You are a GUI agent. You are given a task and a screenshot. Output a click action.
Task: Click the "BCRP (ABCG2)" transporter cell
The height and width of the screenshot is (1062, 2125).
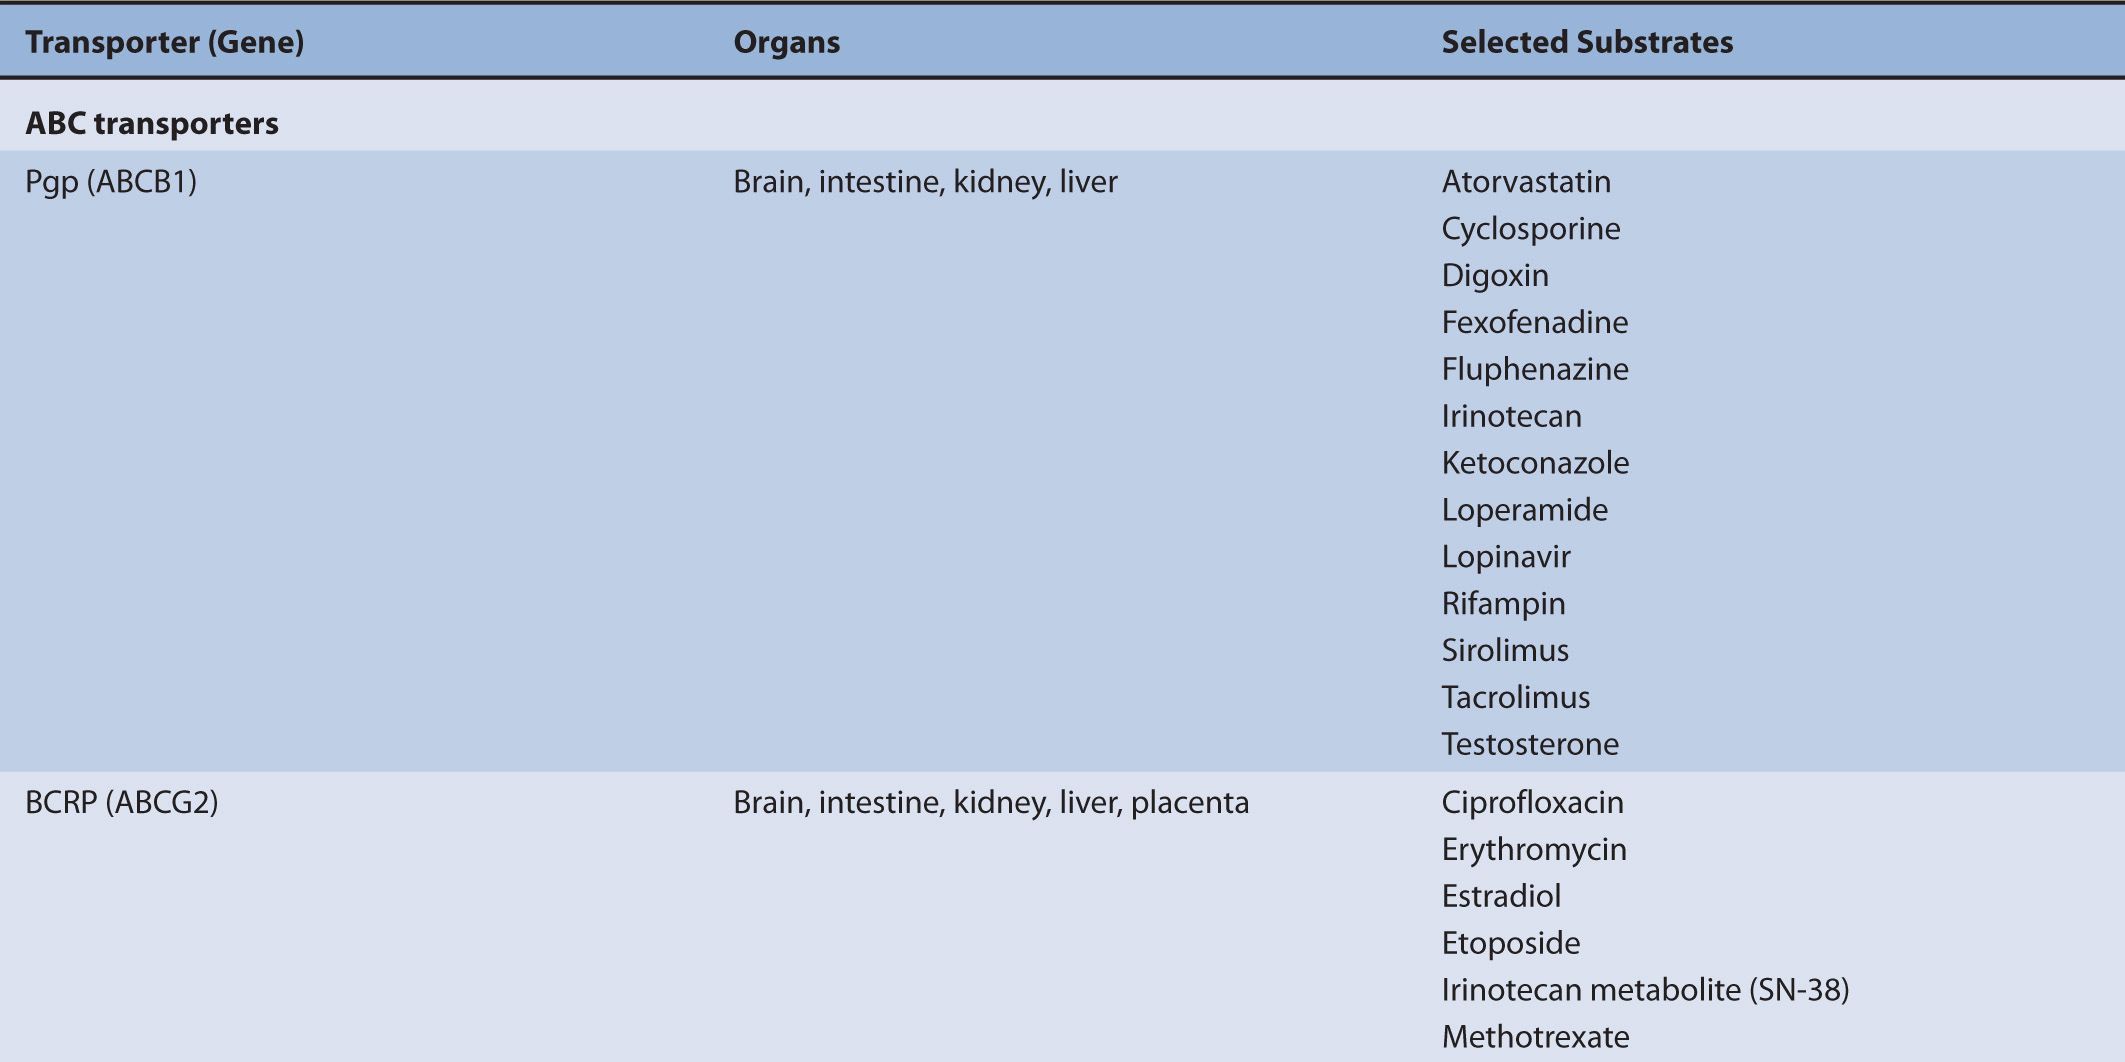[121, 803]
